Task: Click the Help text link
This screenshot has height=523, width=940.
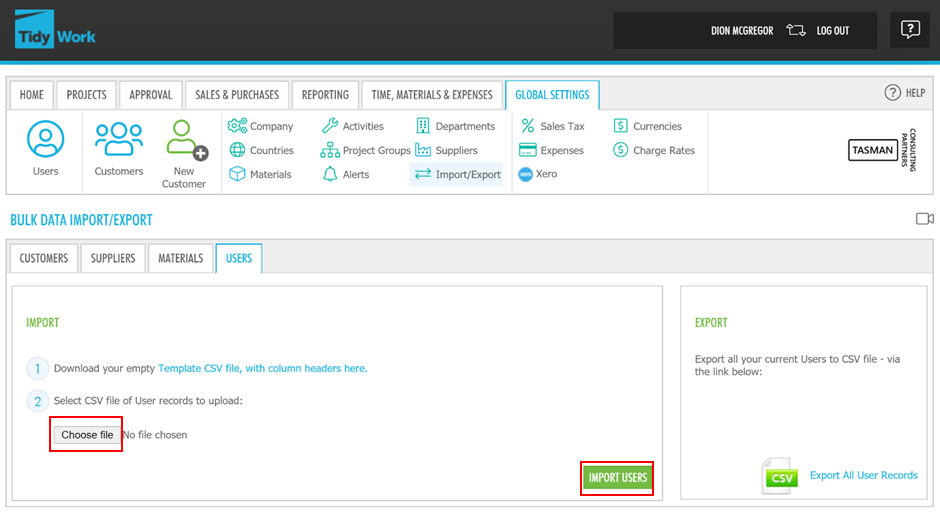Action: (915, 93)
